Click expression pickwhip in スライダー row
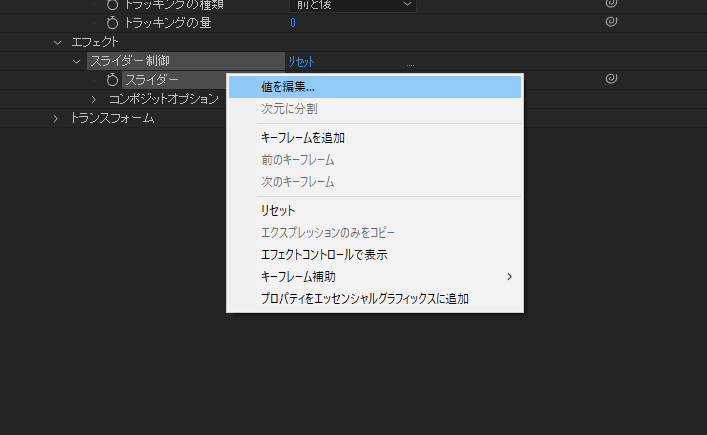Viewport: 707px width, 435px height. tap(611, 78)
